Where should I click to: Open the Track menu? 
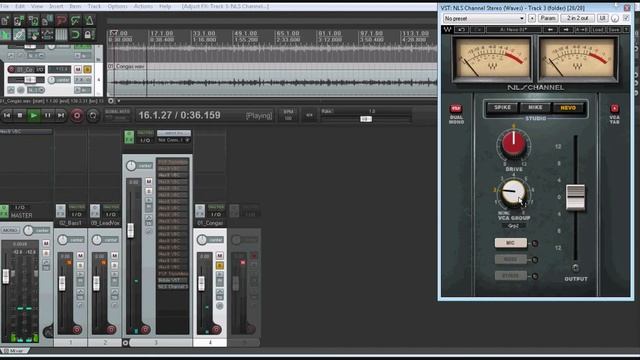click(x=94, y=6)
